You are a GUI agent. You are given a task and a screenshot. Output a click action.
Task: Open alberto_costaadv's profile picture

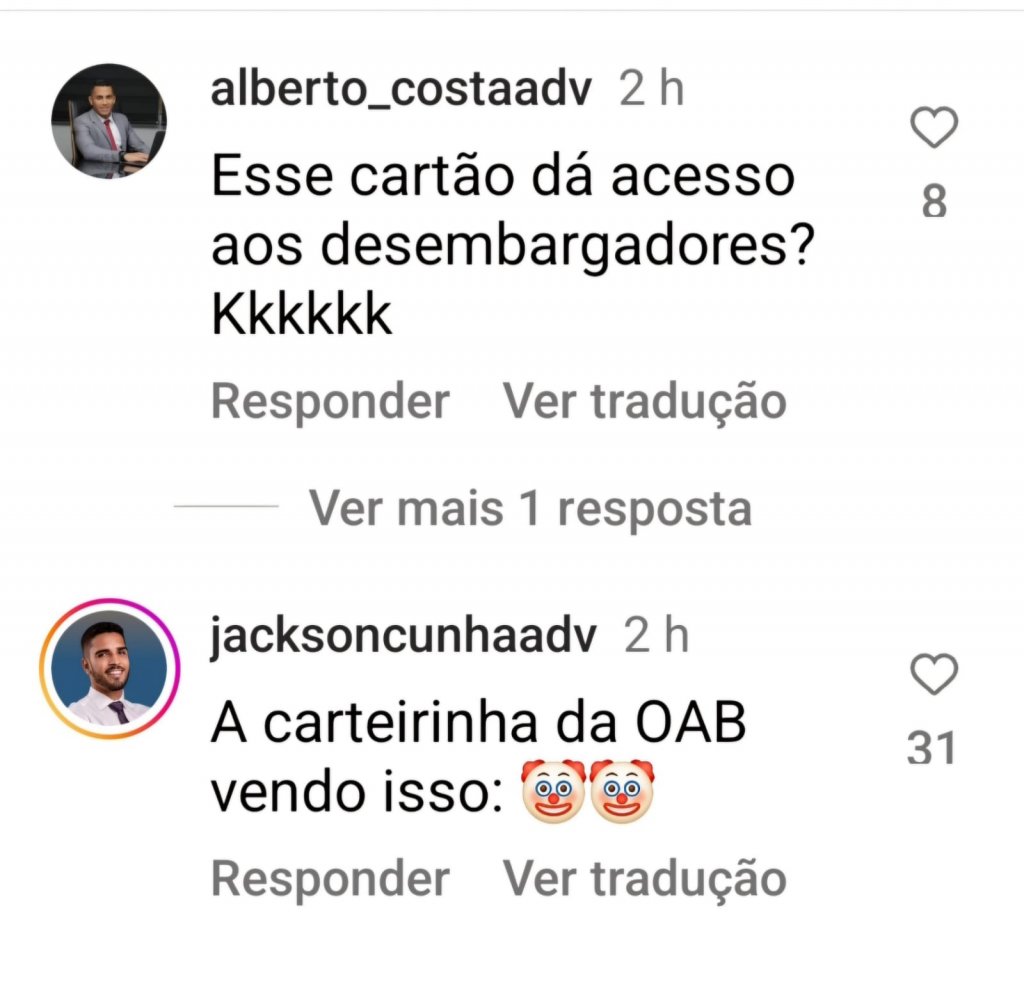click(x=109, y=121)
